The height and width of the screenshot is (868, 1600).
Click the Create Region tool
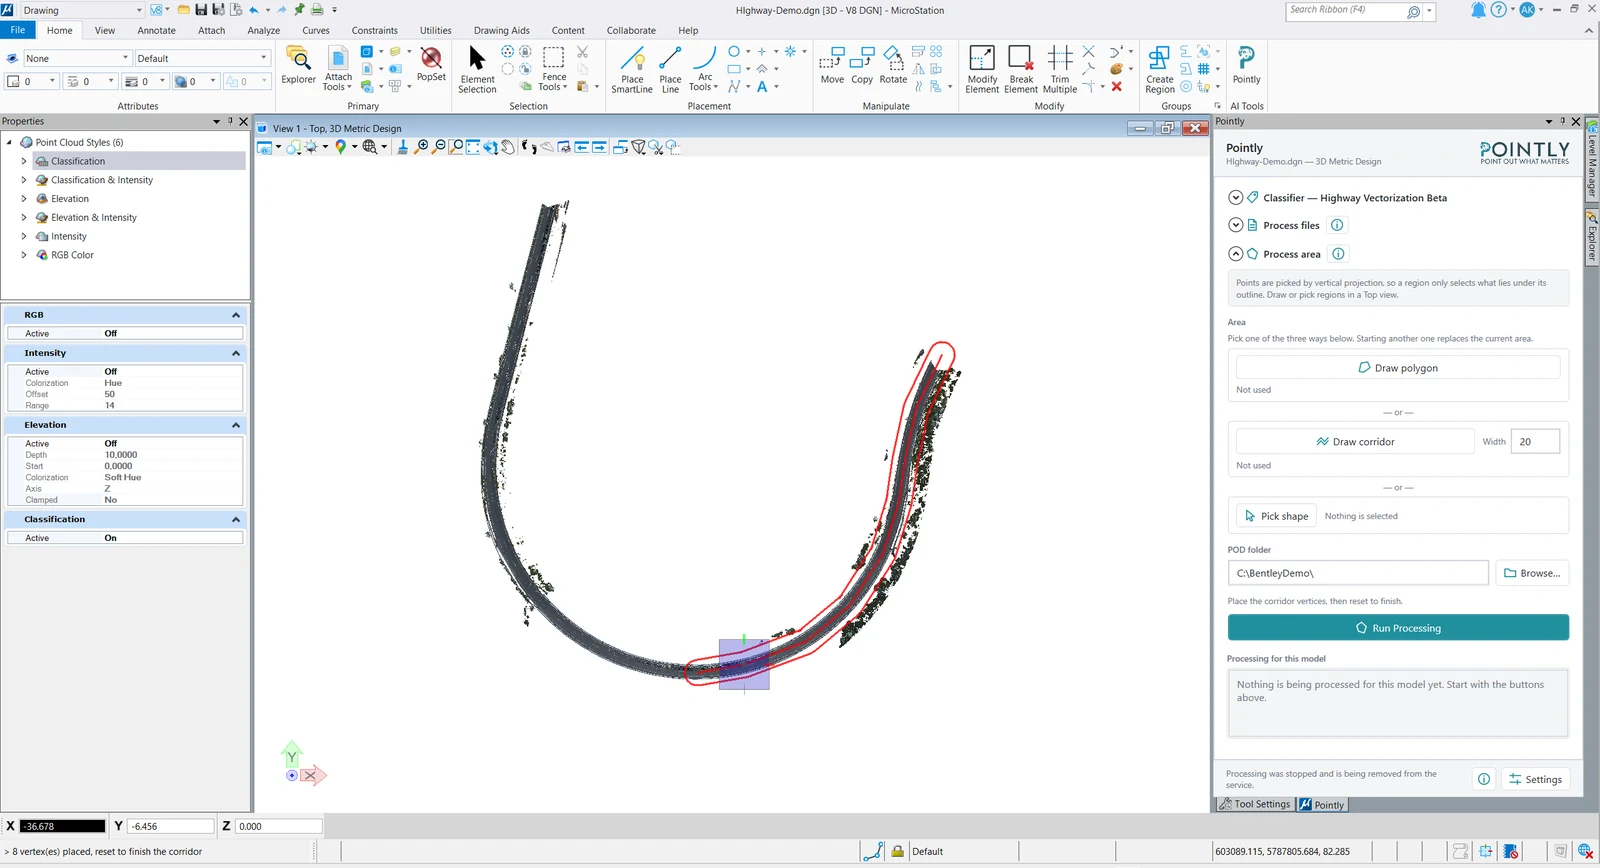pyautogui.click(x=1160, y=69)
